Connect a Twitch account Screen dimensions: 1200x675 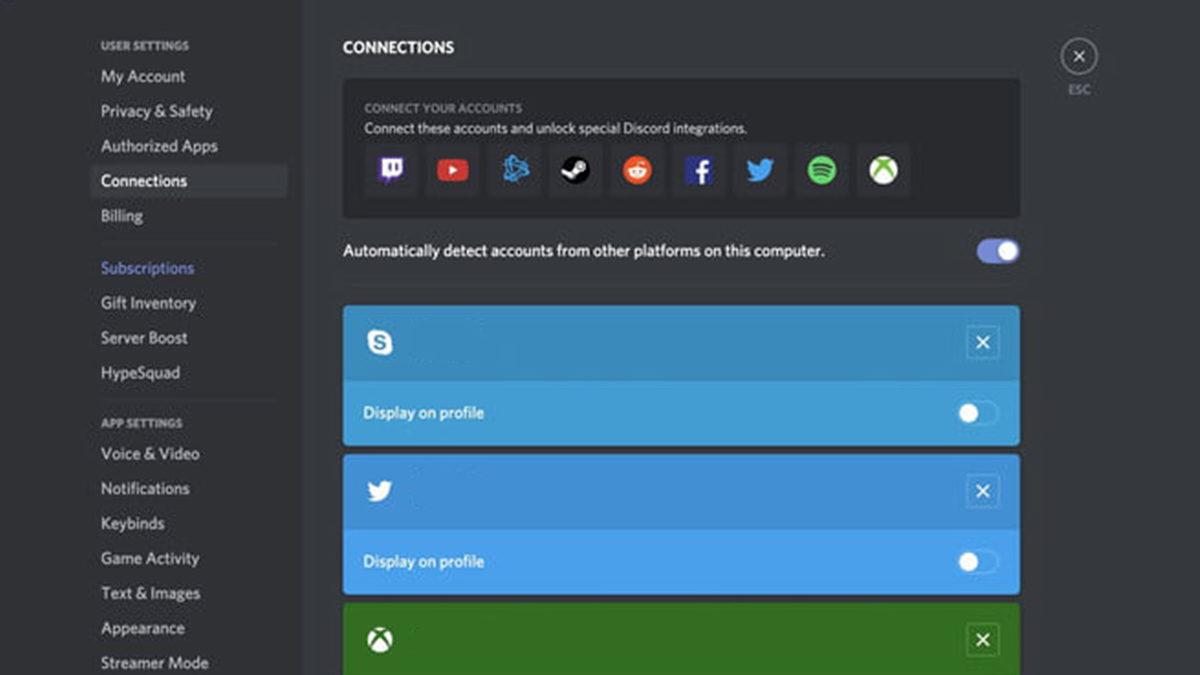(390, 170)
